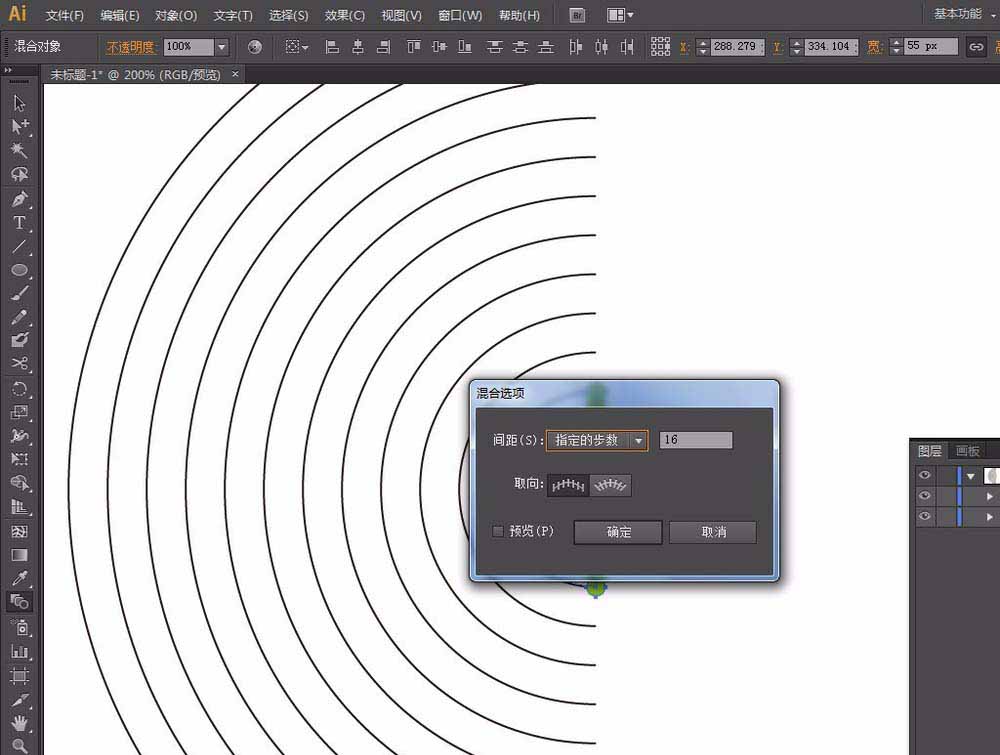Select the Pencil tool
Viewport: 1000px width, 755px height.
coord(19,317)
